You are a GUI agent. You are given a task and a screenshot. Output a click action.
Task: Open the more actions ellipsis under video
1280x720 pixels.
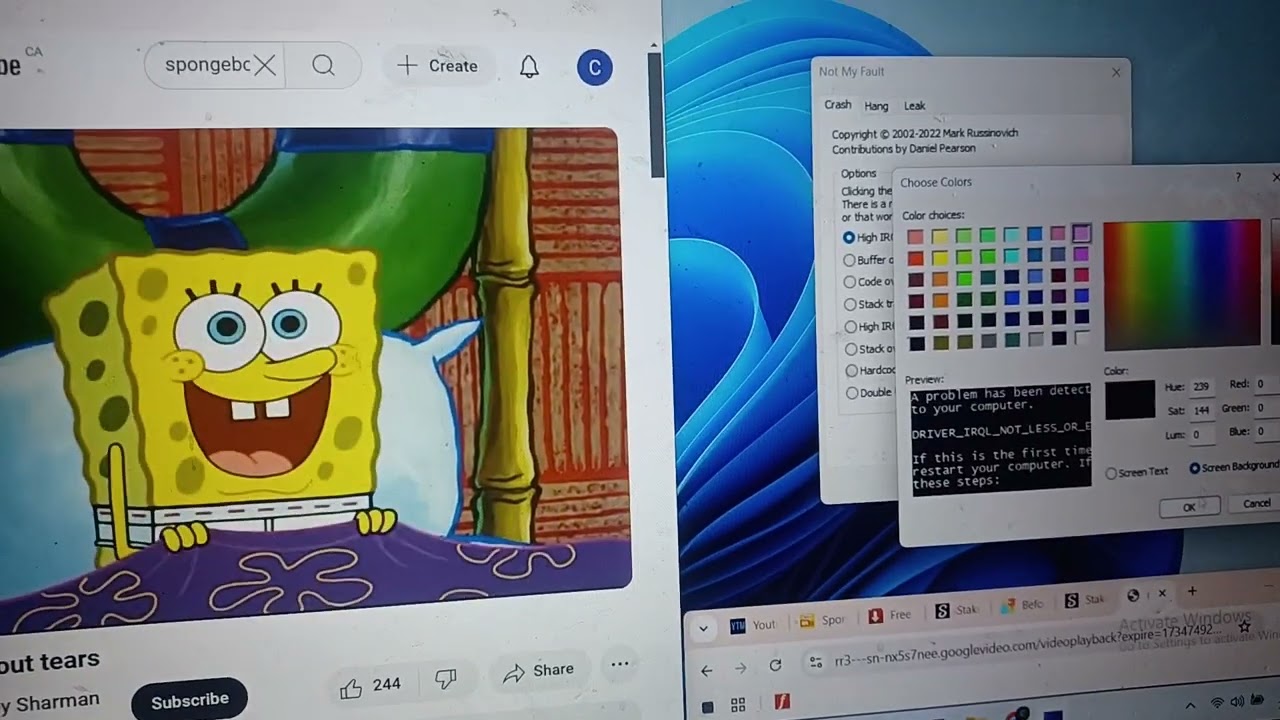(x=620, y=664)
